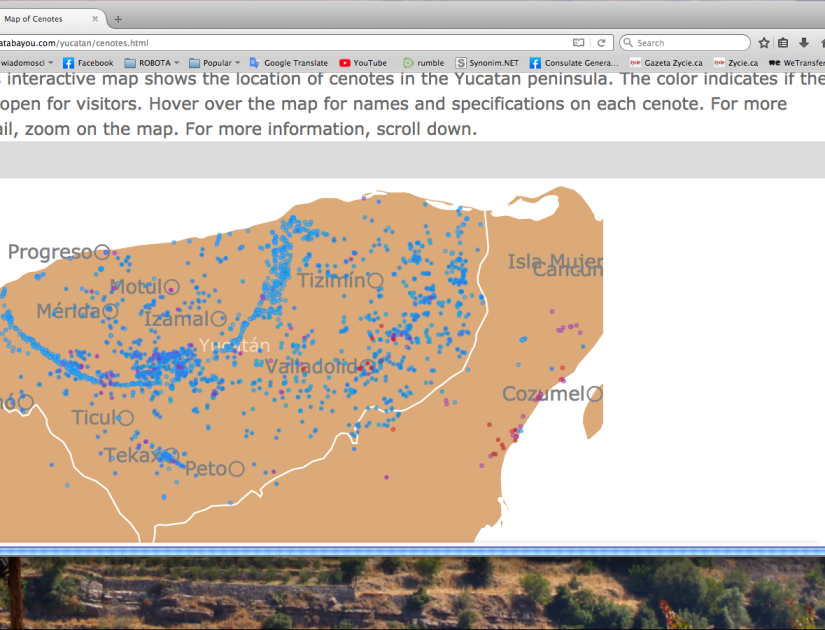Click the URL address bar
Viewport: 825px width, 630px height.
300,43
